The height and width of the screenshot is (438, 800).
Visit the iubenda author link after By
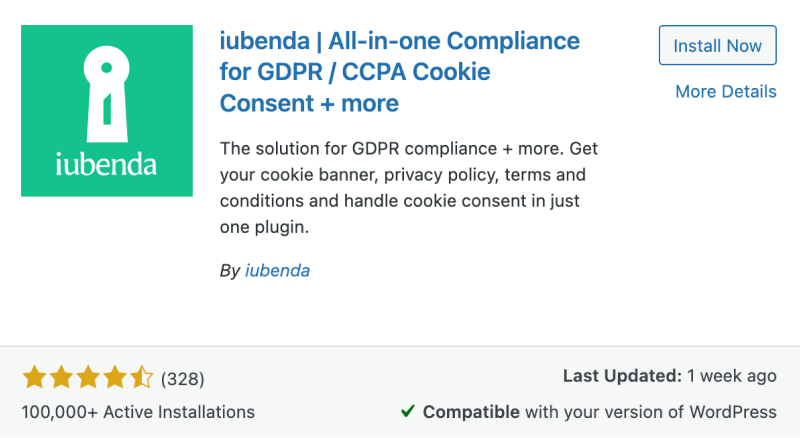[x=277, y=270]
